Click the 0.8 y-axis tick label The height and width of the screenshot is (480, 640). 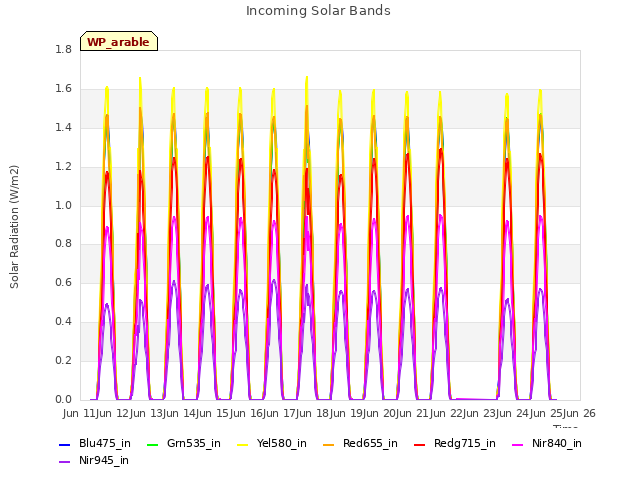click(63, 244)
